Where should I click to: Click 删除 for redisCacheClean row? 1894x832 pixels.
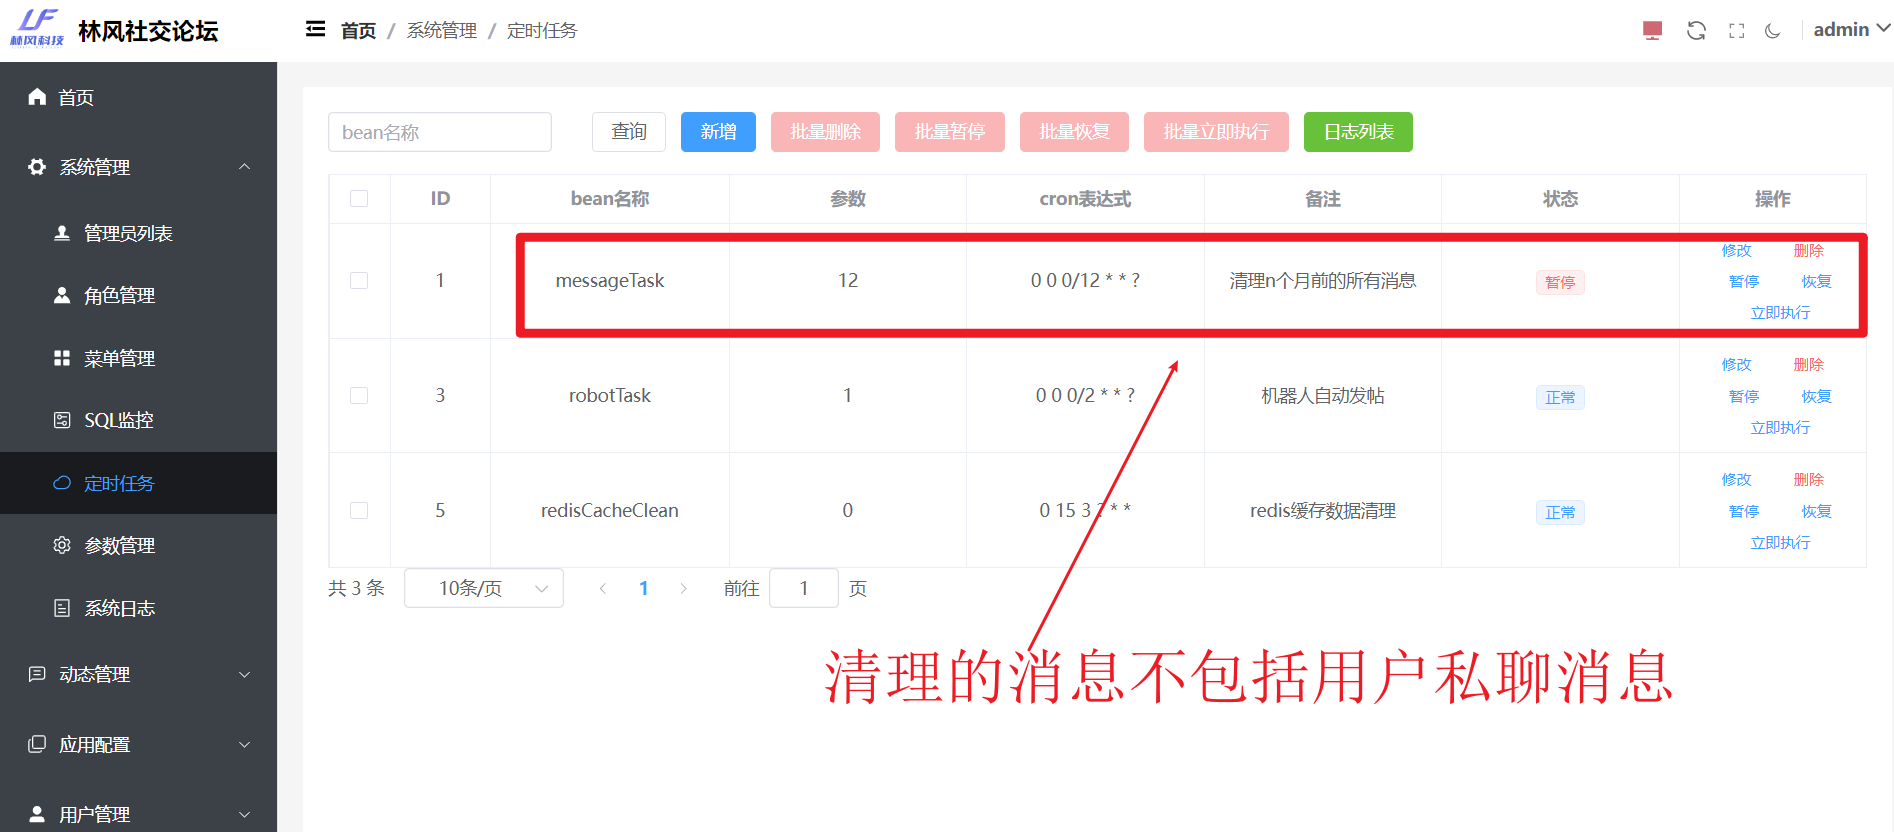pos(1809,479)
